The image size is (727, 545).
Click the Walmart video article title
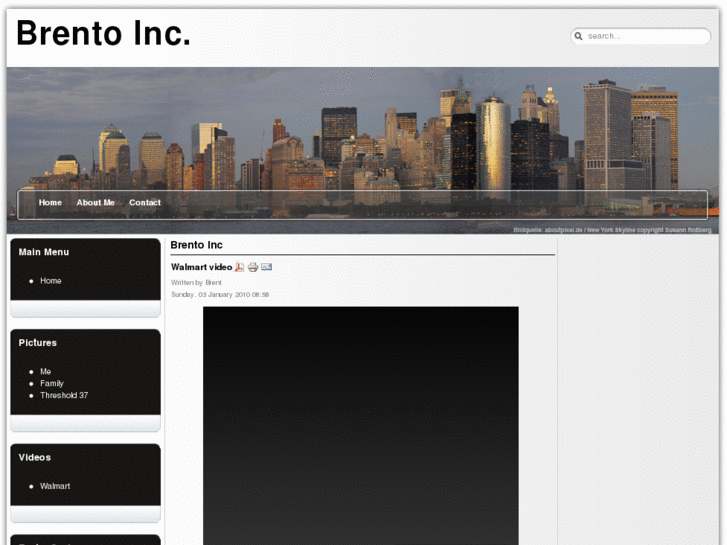coord(201,267)
